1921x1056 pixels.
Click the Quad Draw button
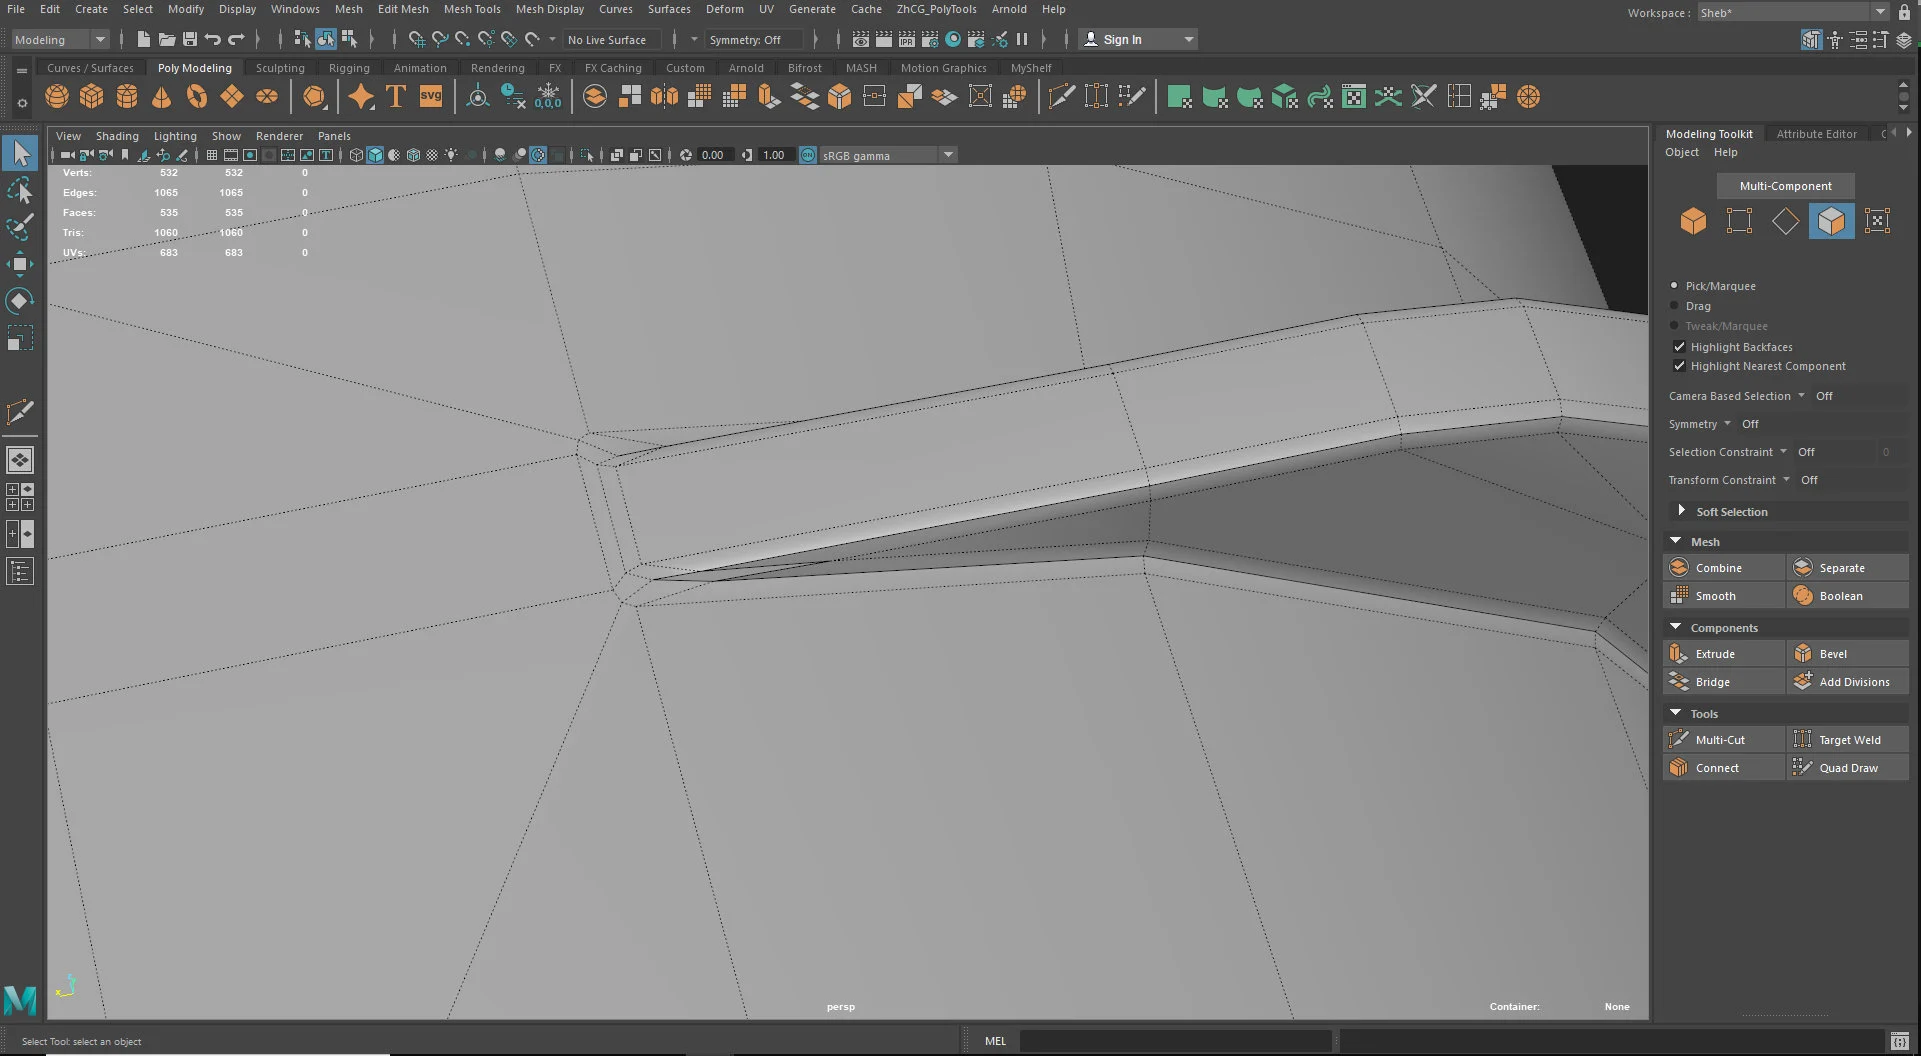pos(1848,767)
